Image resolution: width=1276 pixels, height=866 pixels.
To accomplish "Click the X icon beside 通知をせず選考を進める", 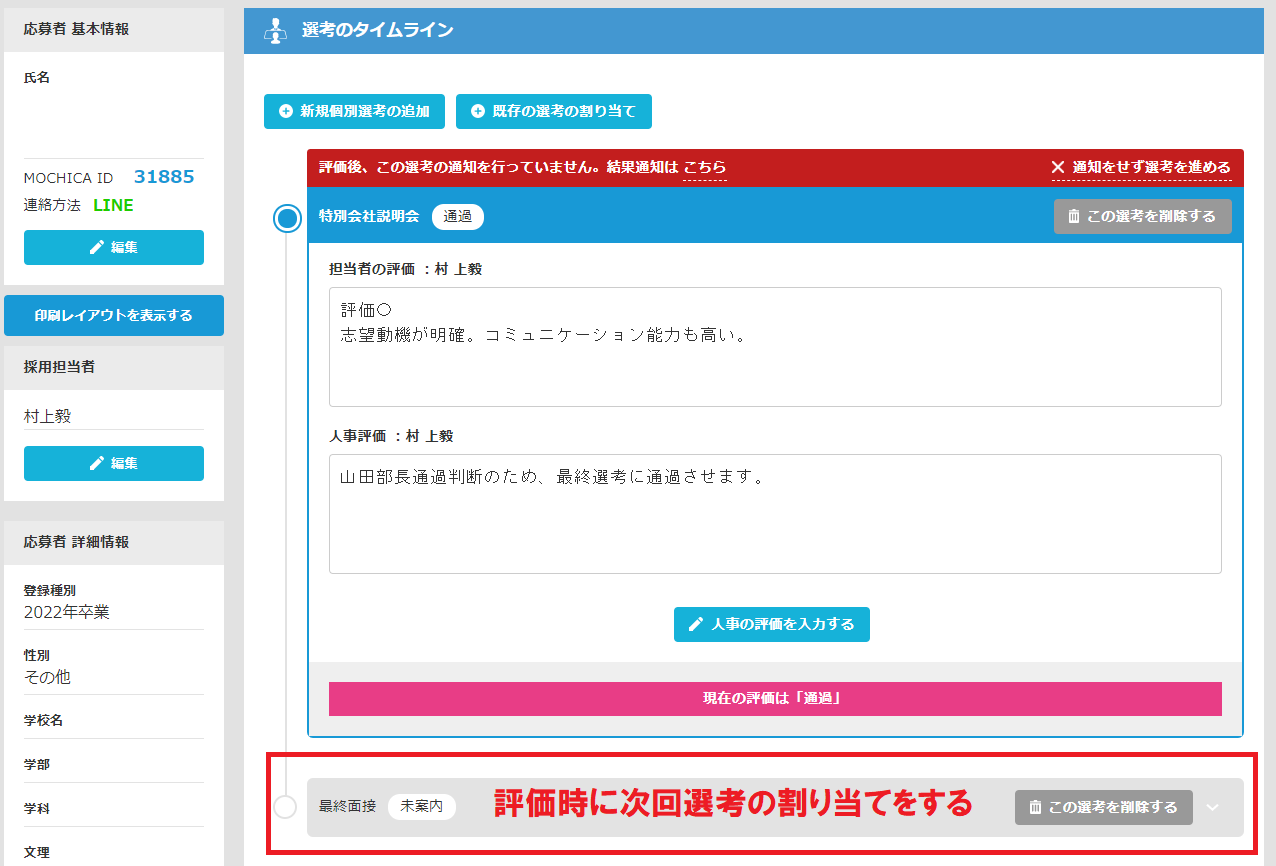I will tap(1058, 167).
